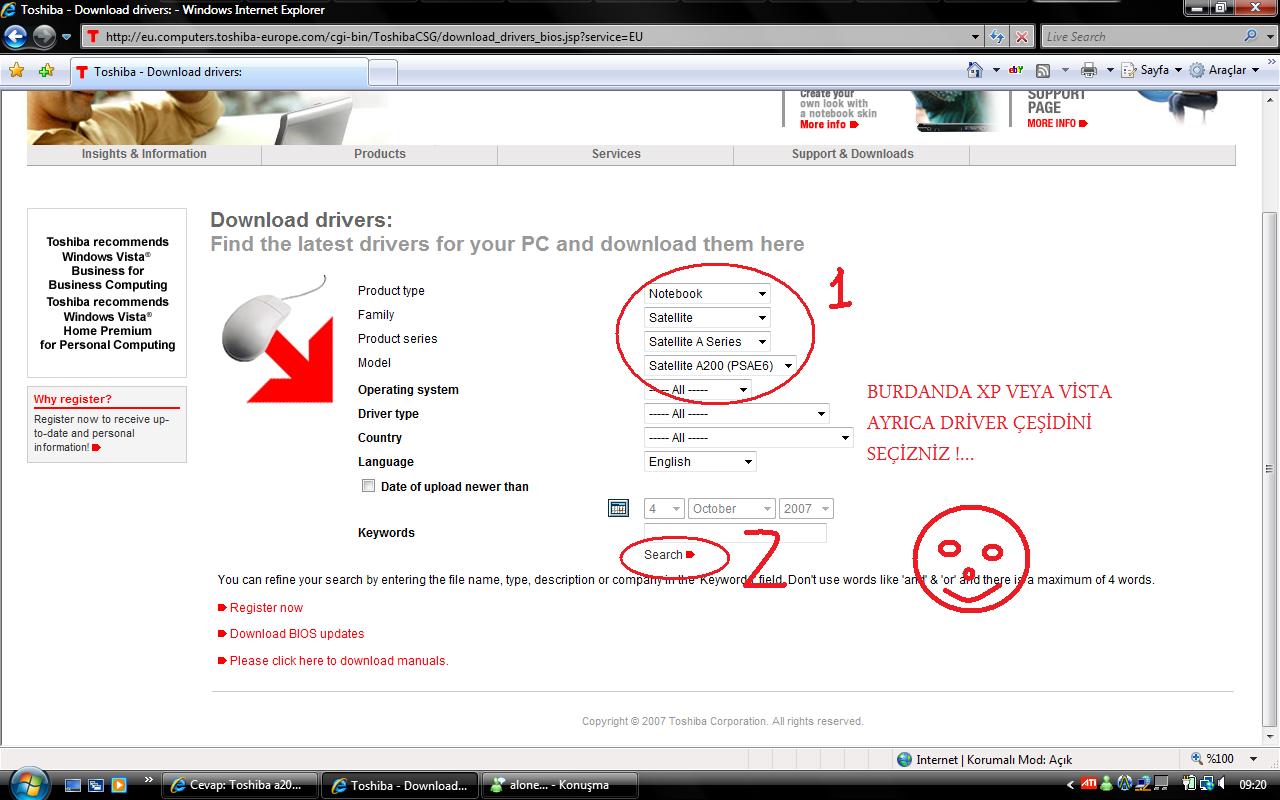Click the Add to Favorites icon

point(46,70)
